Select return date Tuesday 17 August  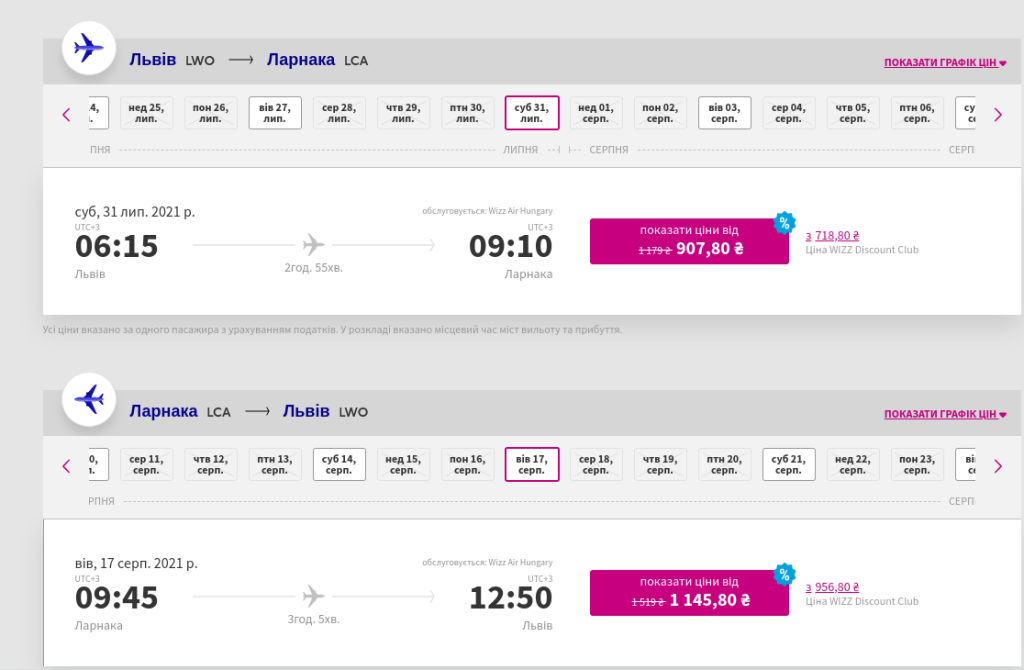tap(532, 465)
